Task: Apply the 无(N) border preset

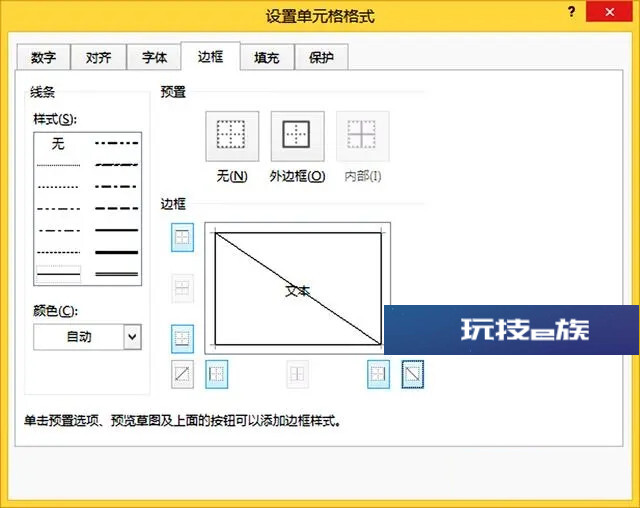Action: 232,136
